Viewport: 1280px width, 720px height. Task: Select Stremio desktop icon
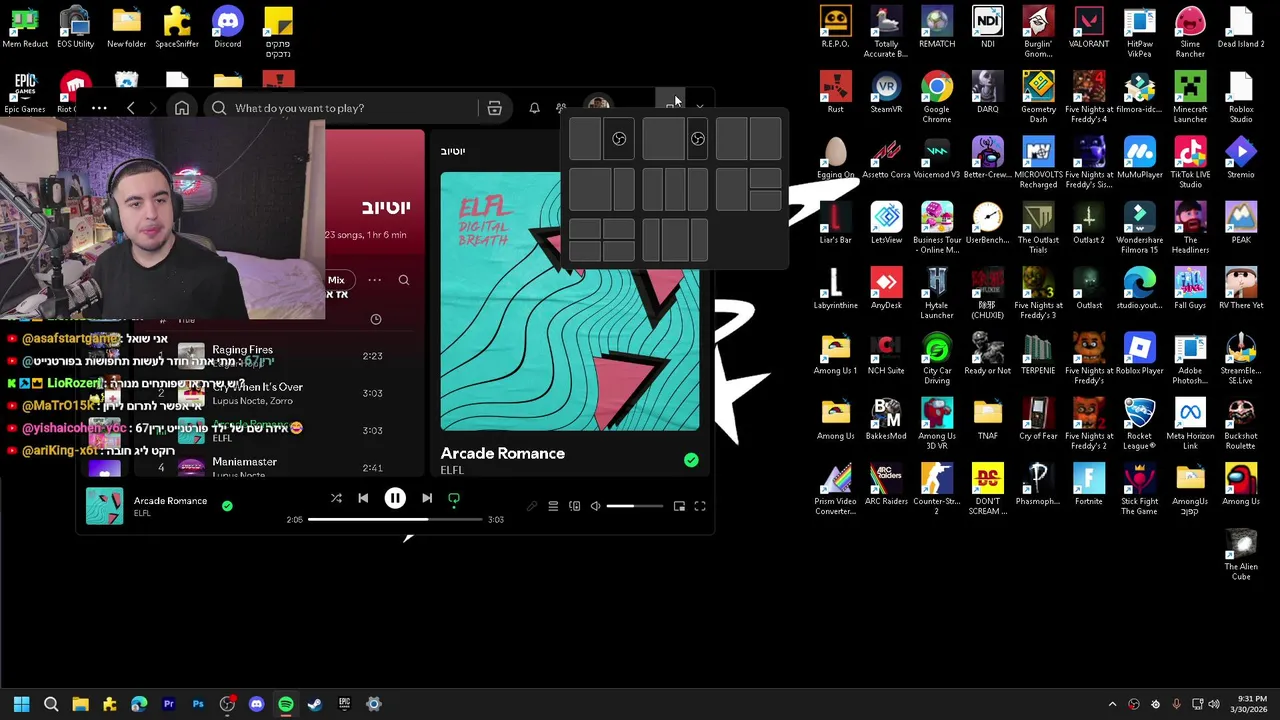point(1241,158)
